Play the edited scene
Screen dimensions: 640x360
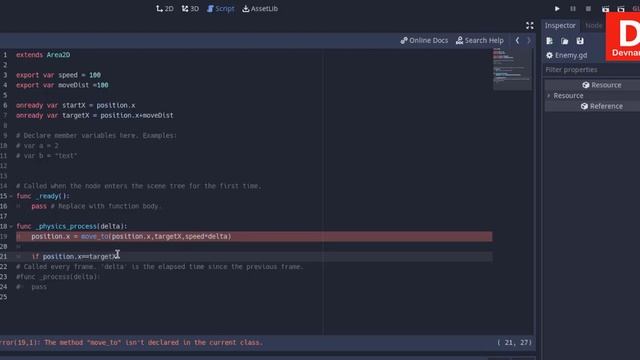tap(605, 9)
